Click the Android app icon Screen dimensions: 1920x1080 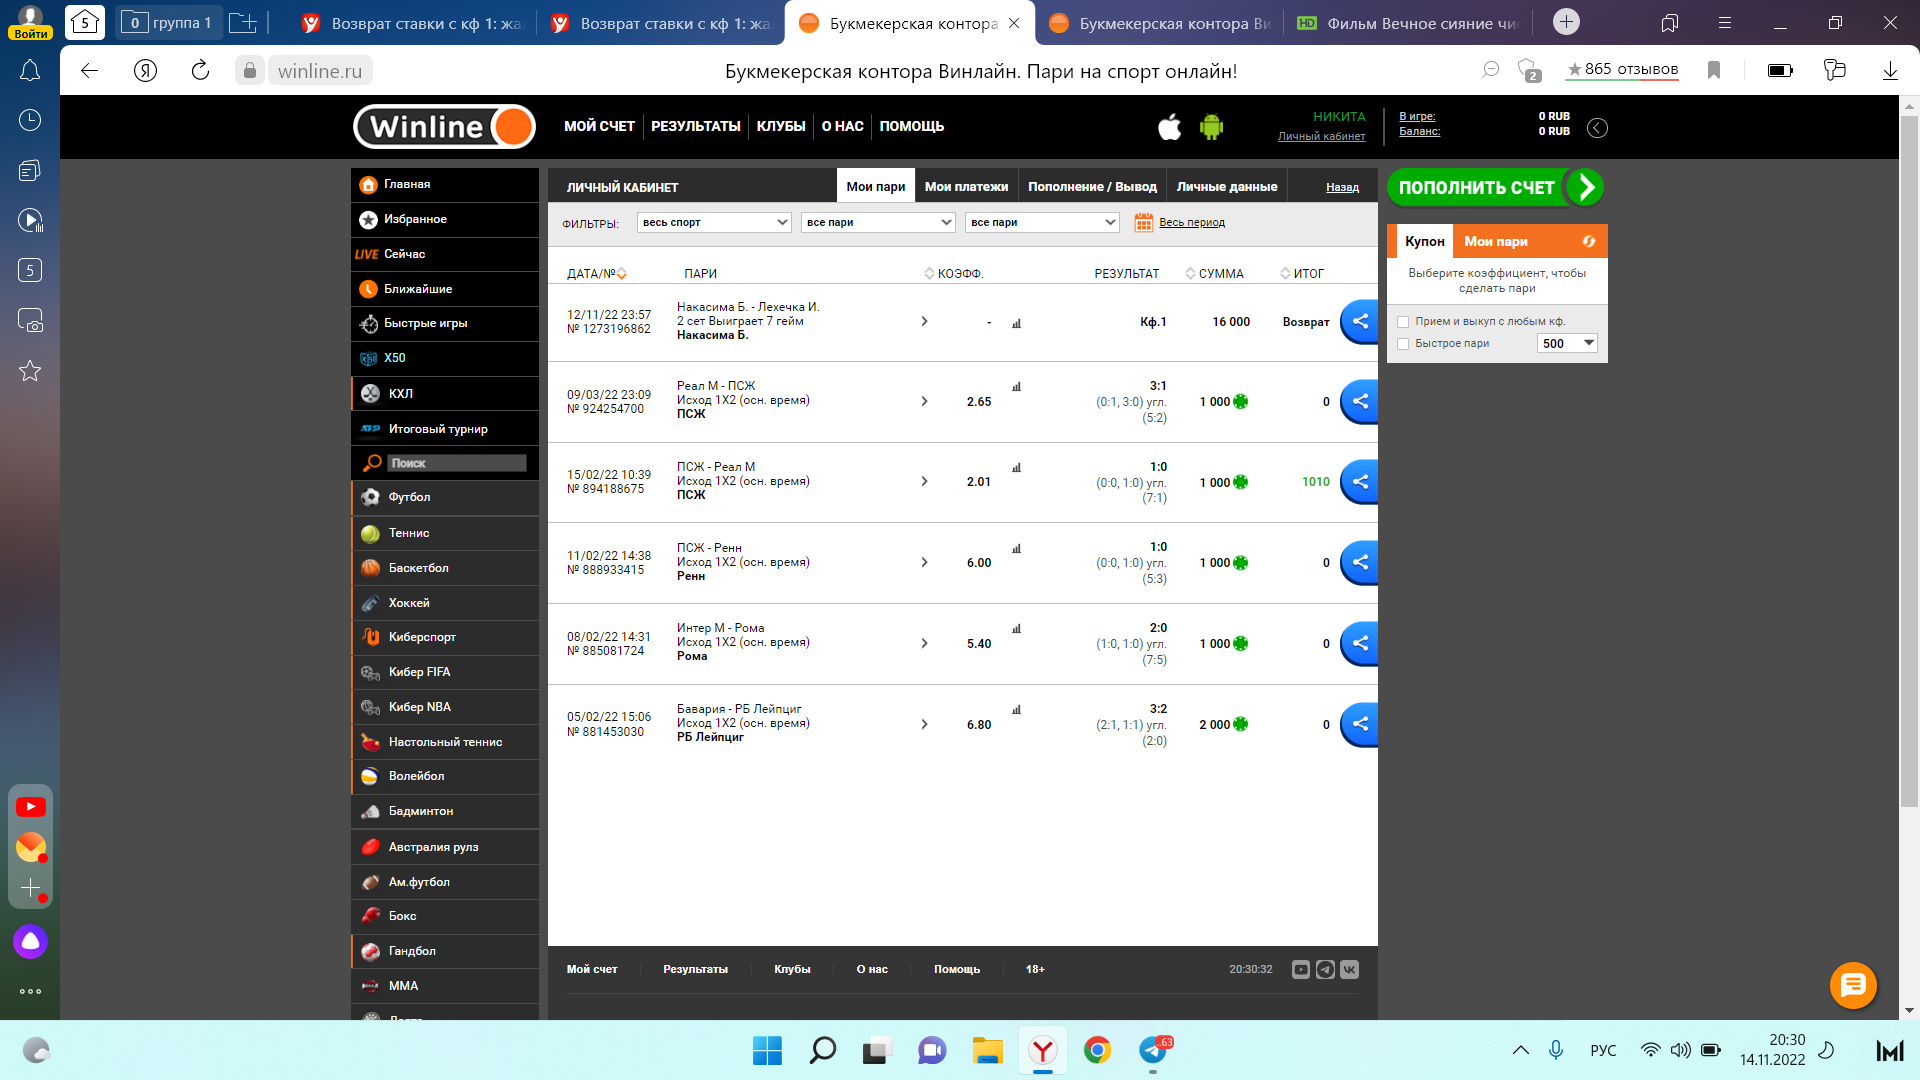pyautogui.click(x=1211, y=127)
